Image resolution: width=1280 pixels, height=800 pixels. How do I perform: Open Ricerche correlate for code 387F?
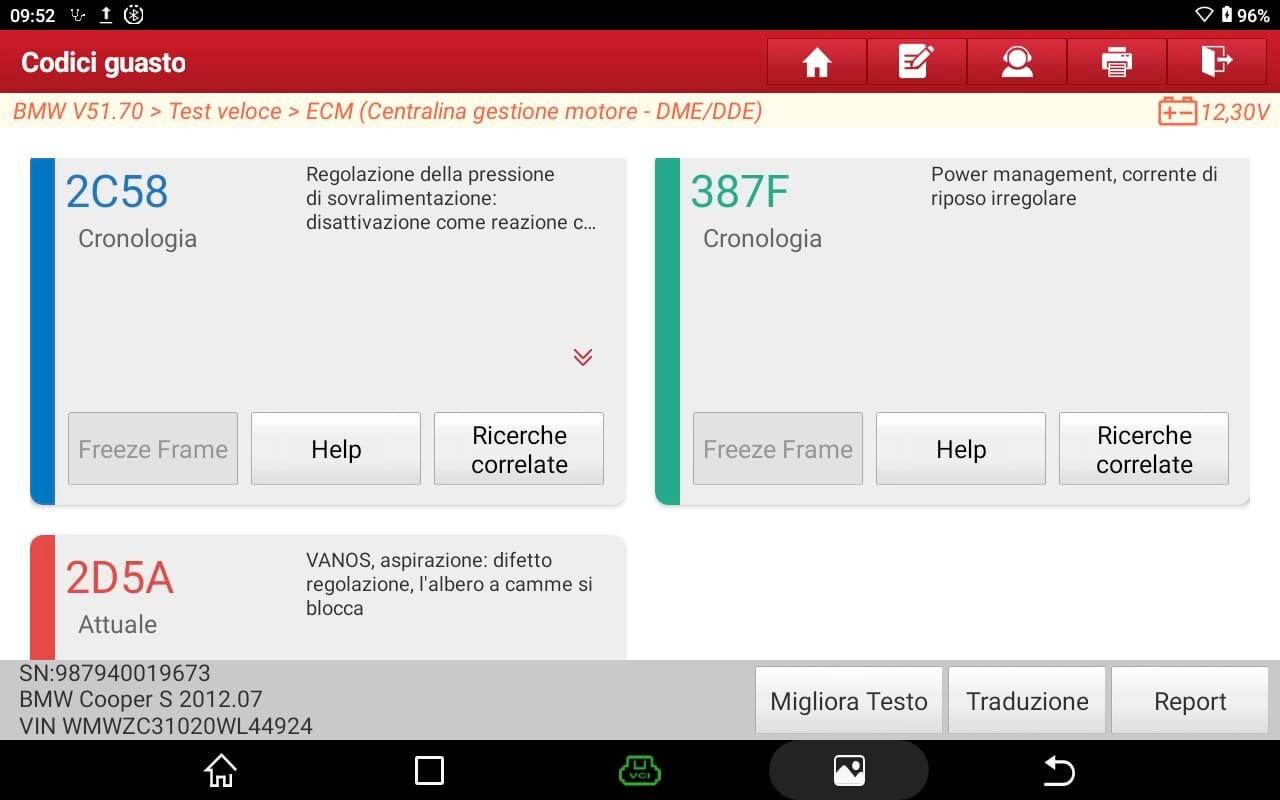coord(1144,449)
